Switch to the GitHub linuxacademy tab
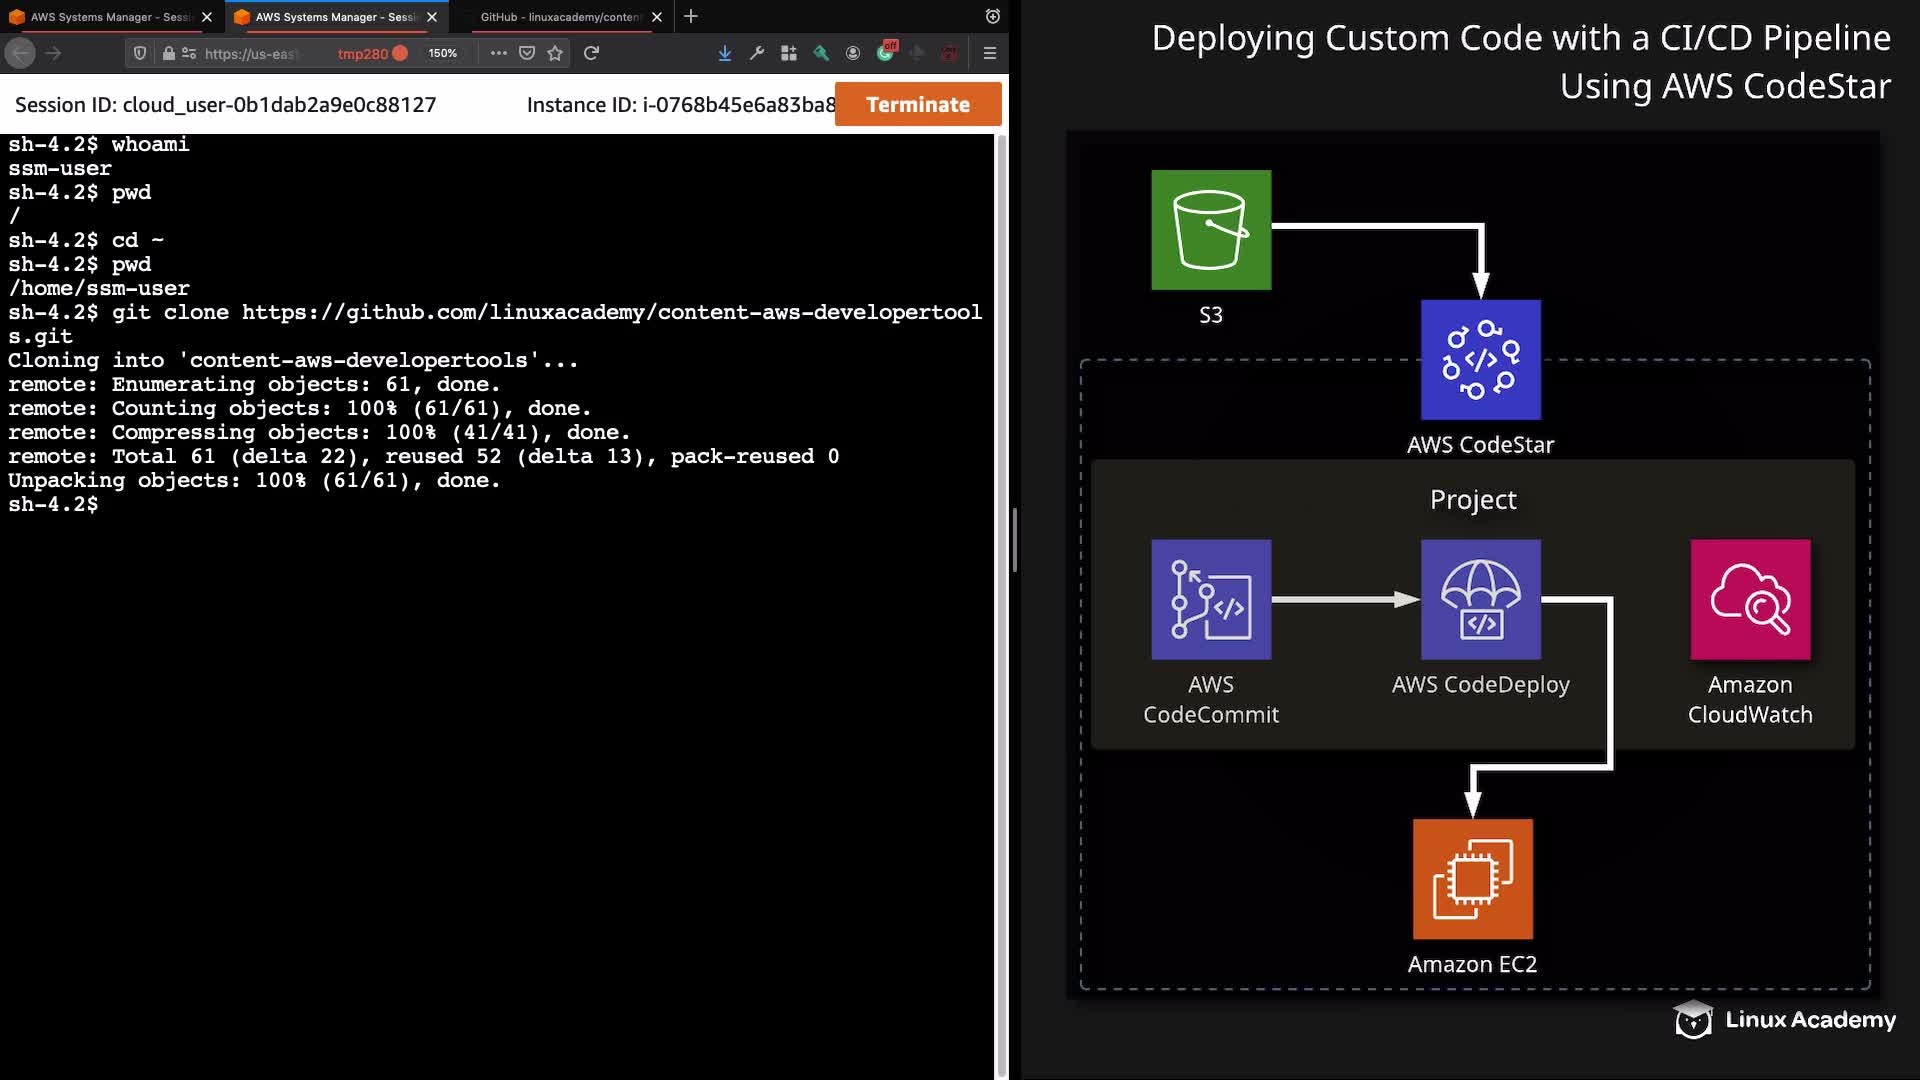This screenshot has height=1080, width=1920. pyautogui.click(x=560, y=17)
